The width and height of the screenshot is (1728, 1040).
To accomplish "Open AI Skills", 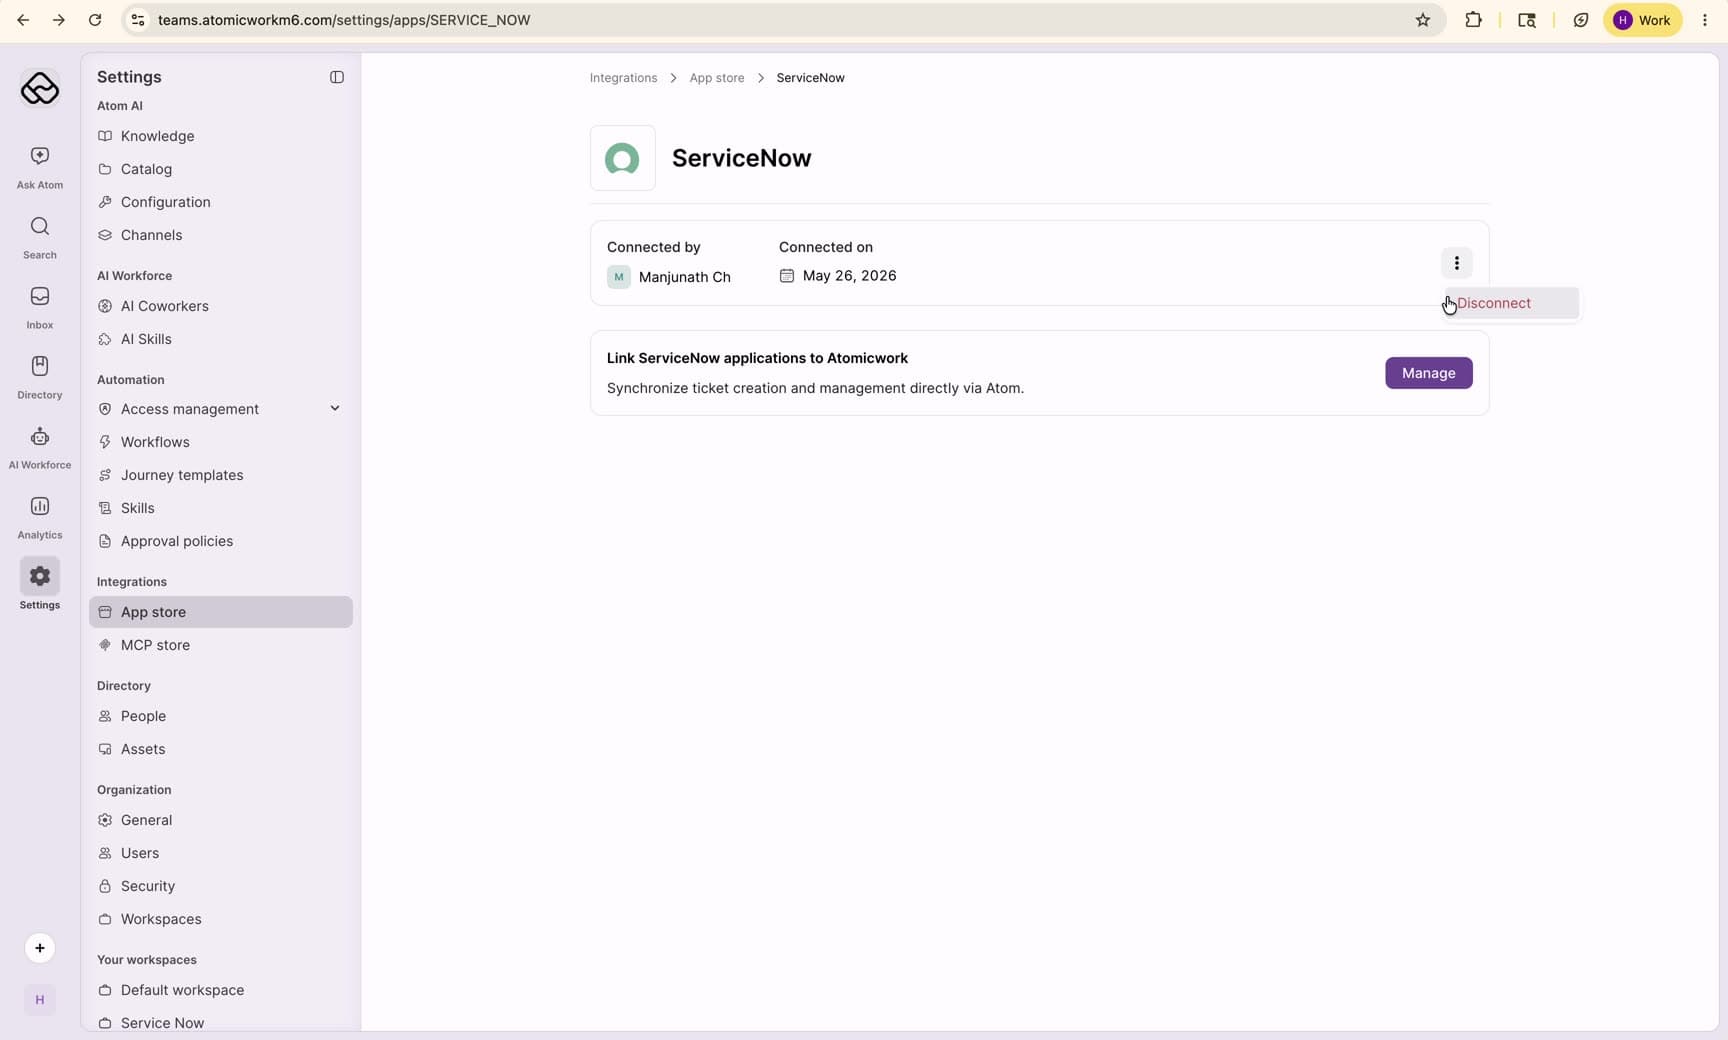I will (221, 339).
